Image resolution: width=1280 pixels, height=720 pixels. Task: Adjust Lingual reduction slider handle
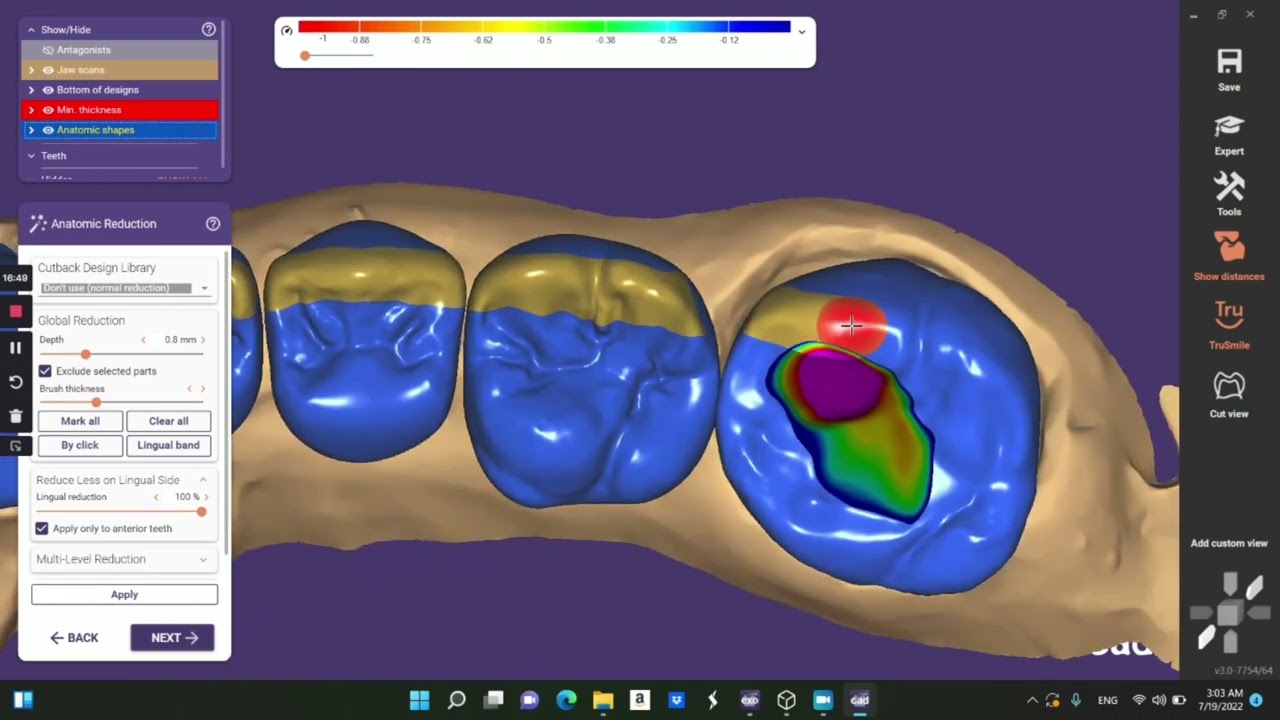click(x=201, y=511)
